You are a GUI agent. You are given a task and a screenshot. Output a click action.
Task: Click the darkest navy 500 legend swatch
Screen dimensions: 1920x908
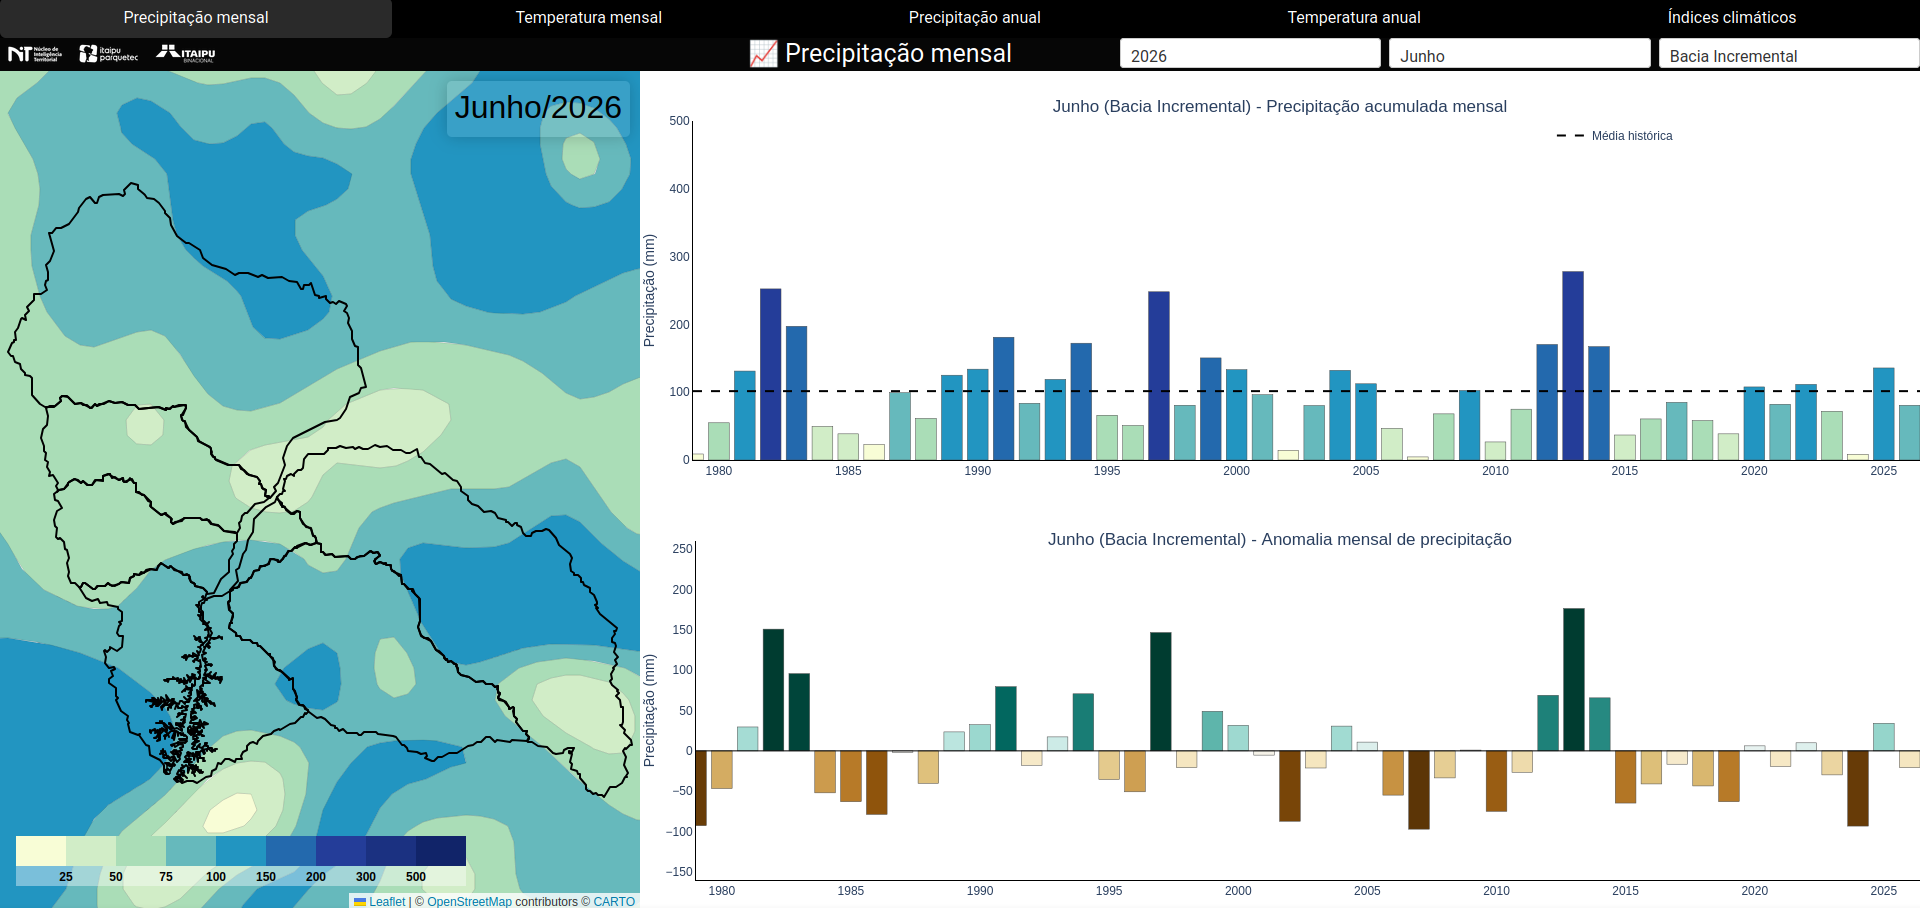(x=441, y=851)
